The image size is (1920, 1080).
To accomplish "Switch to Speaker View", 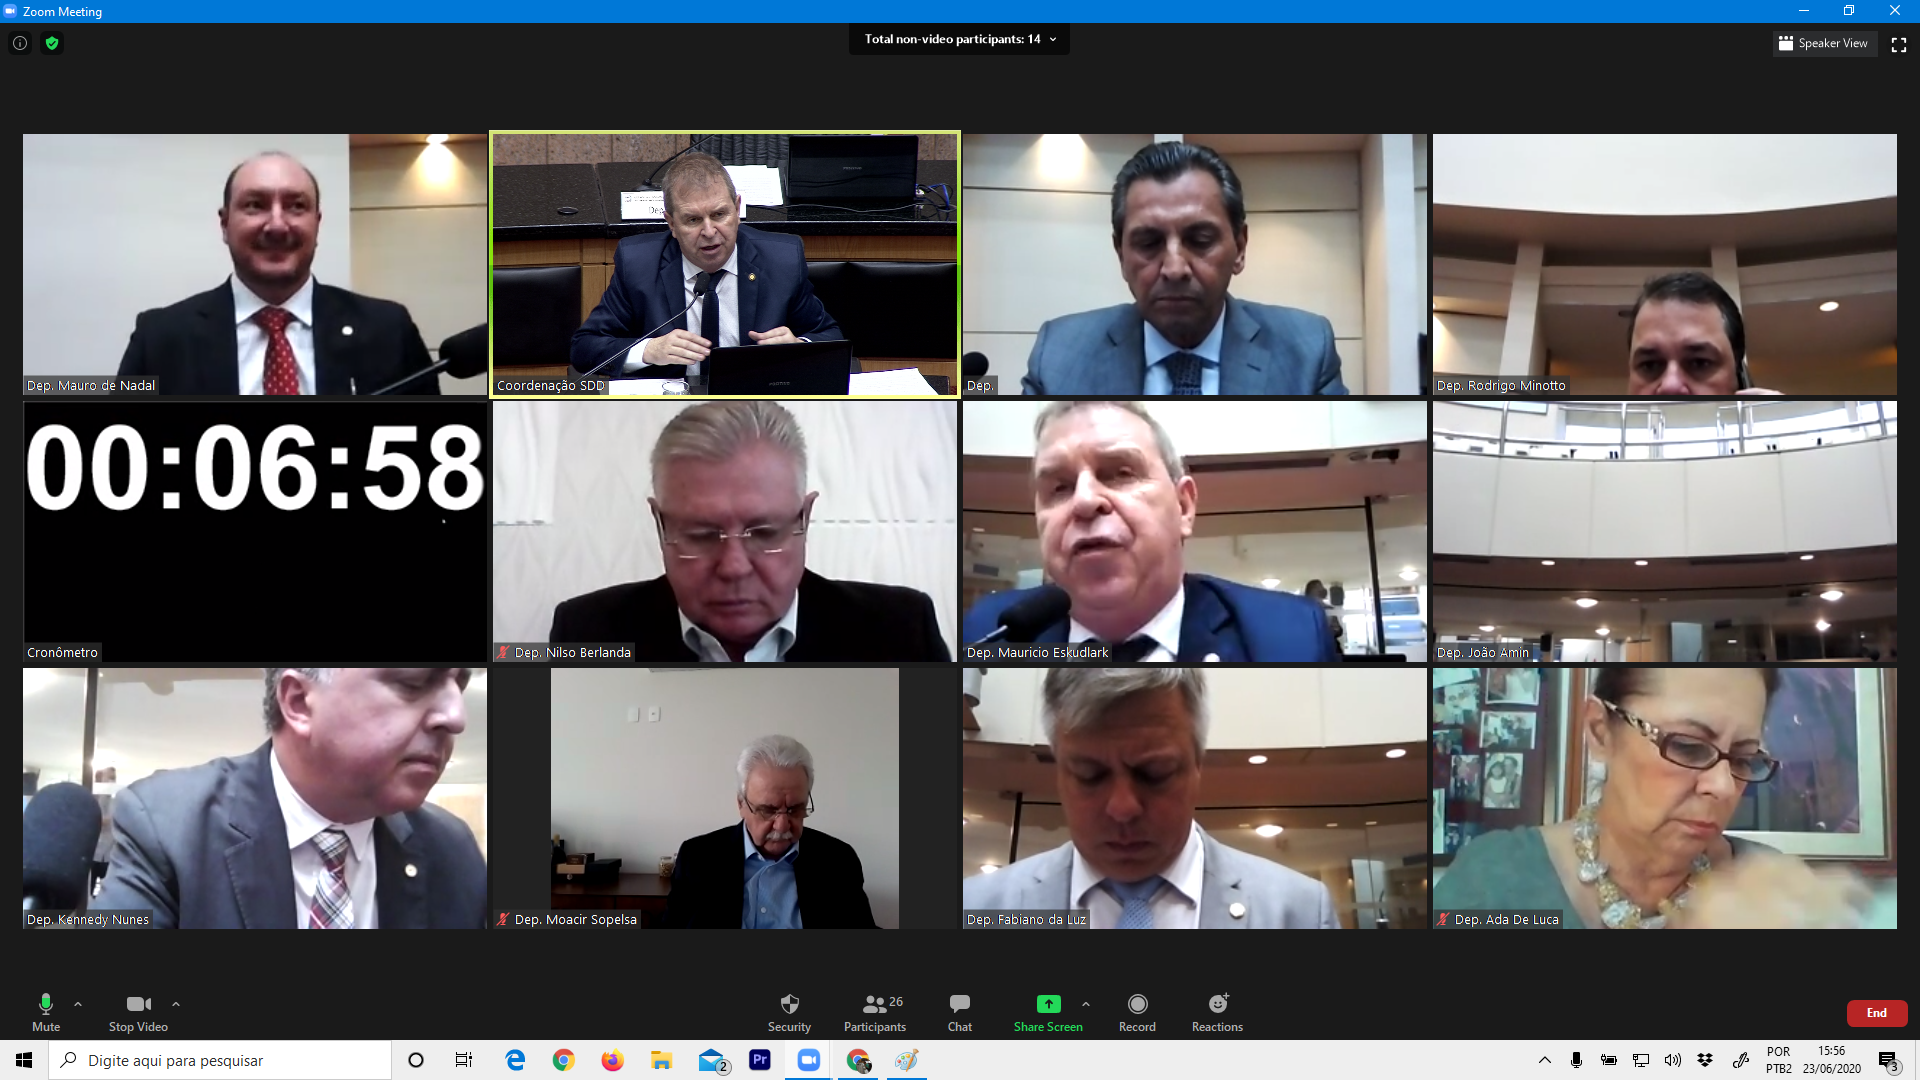I will (1825, 43).
